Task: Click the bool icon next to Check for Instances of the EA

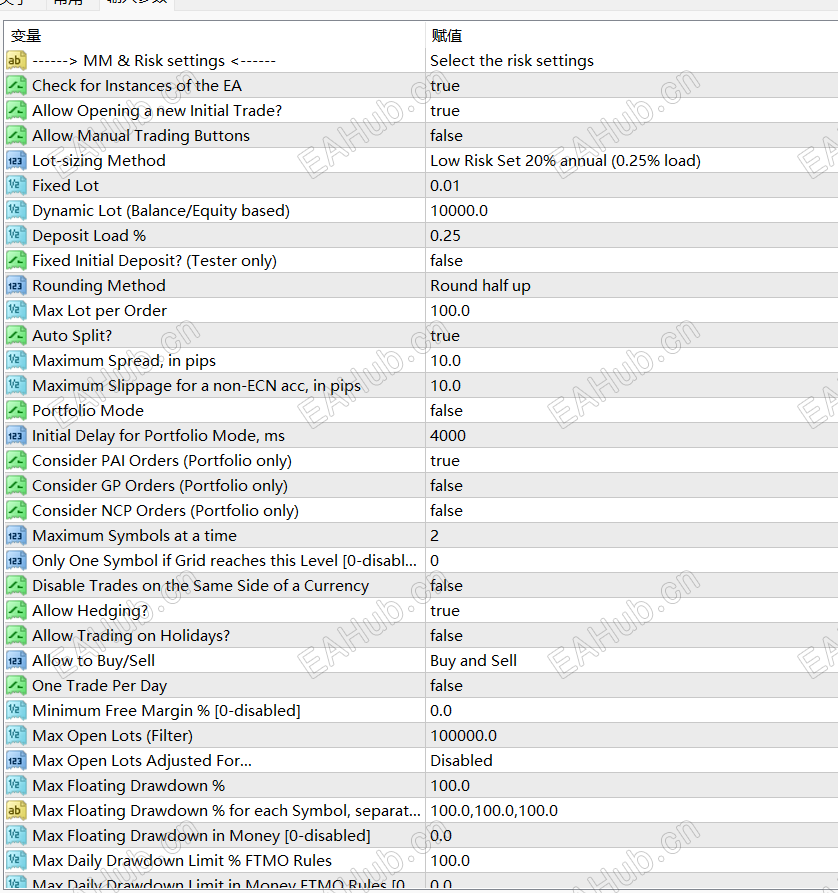Action: (16, 85)
